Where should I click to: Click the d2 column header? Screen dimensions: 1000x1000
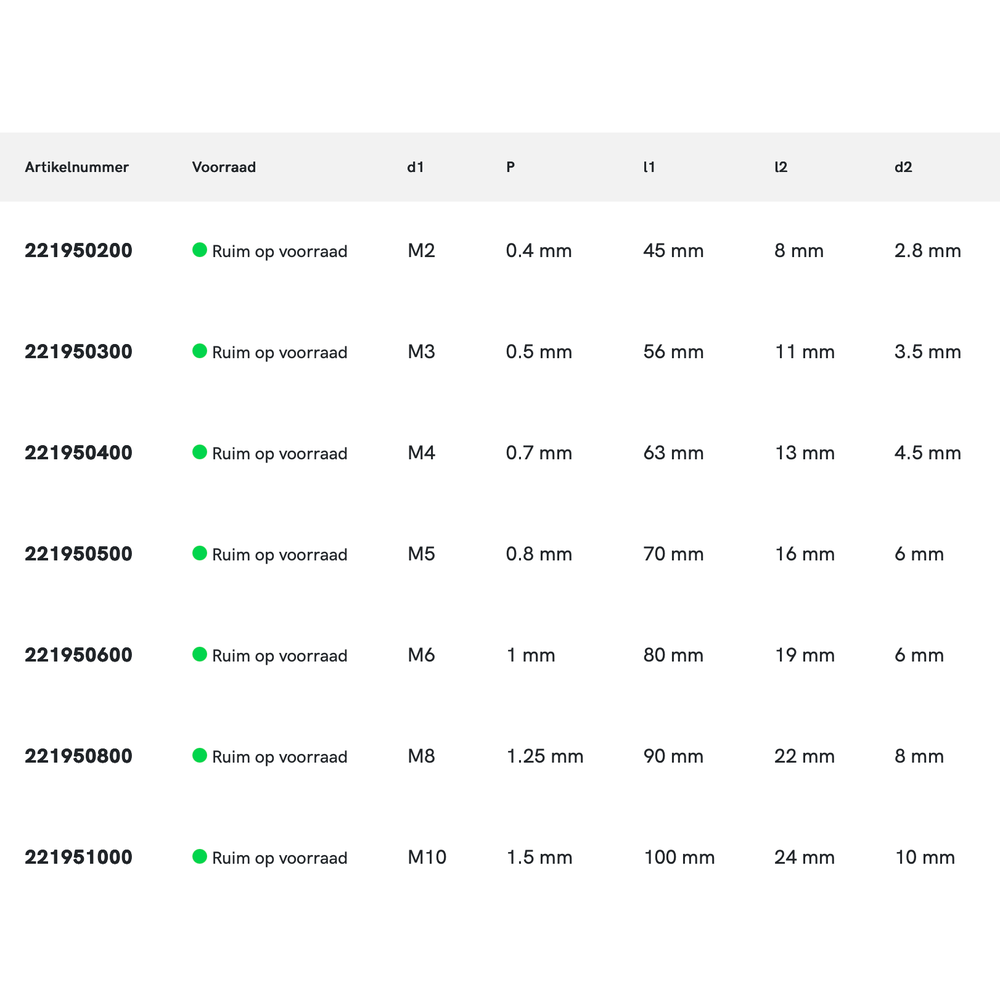[903, 167]
